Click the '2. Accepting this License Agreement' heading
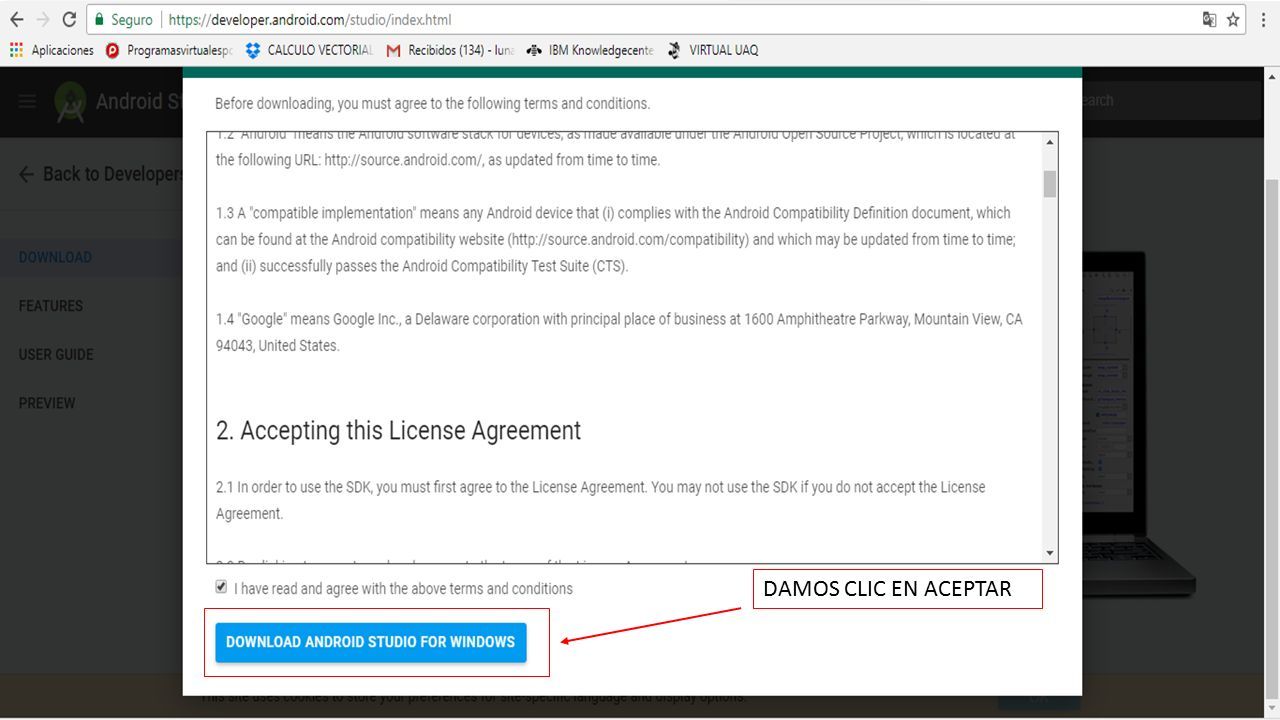This screenshot has width=1280, height=720. pyautogui.click(x=398, y=431)
